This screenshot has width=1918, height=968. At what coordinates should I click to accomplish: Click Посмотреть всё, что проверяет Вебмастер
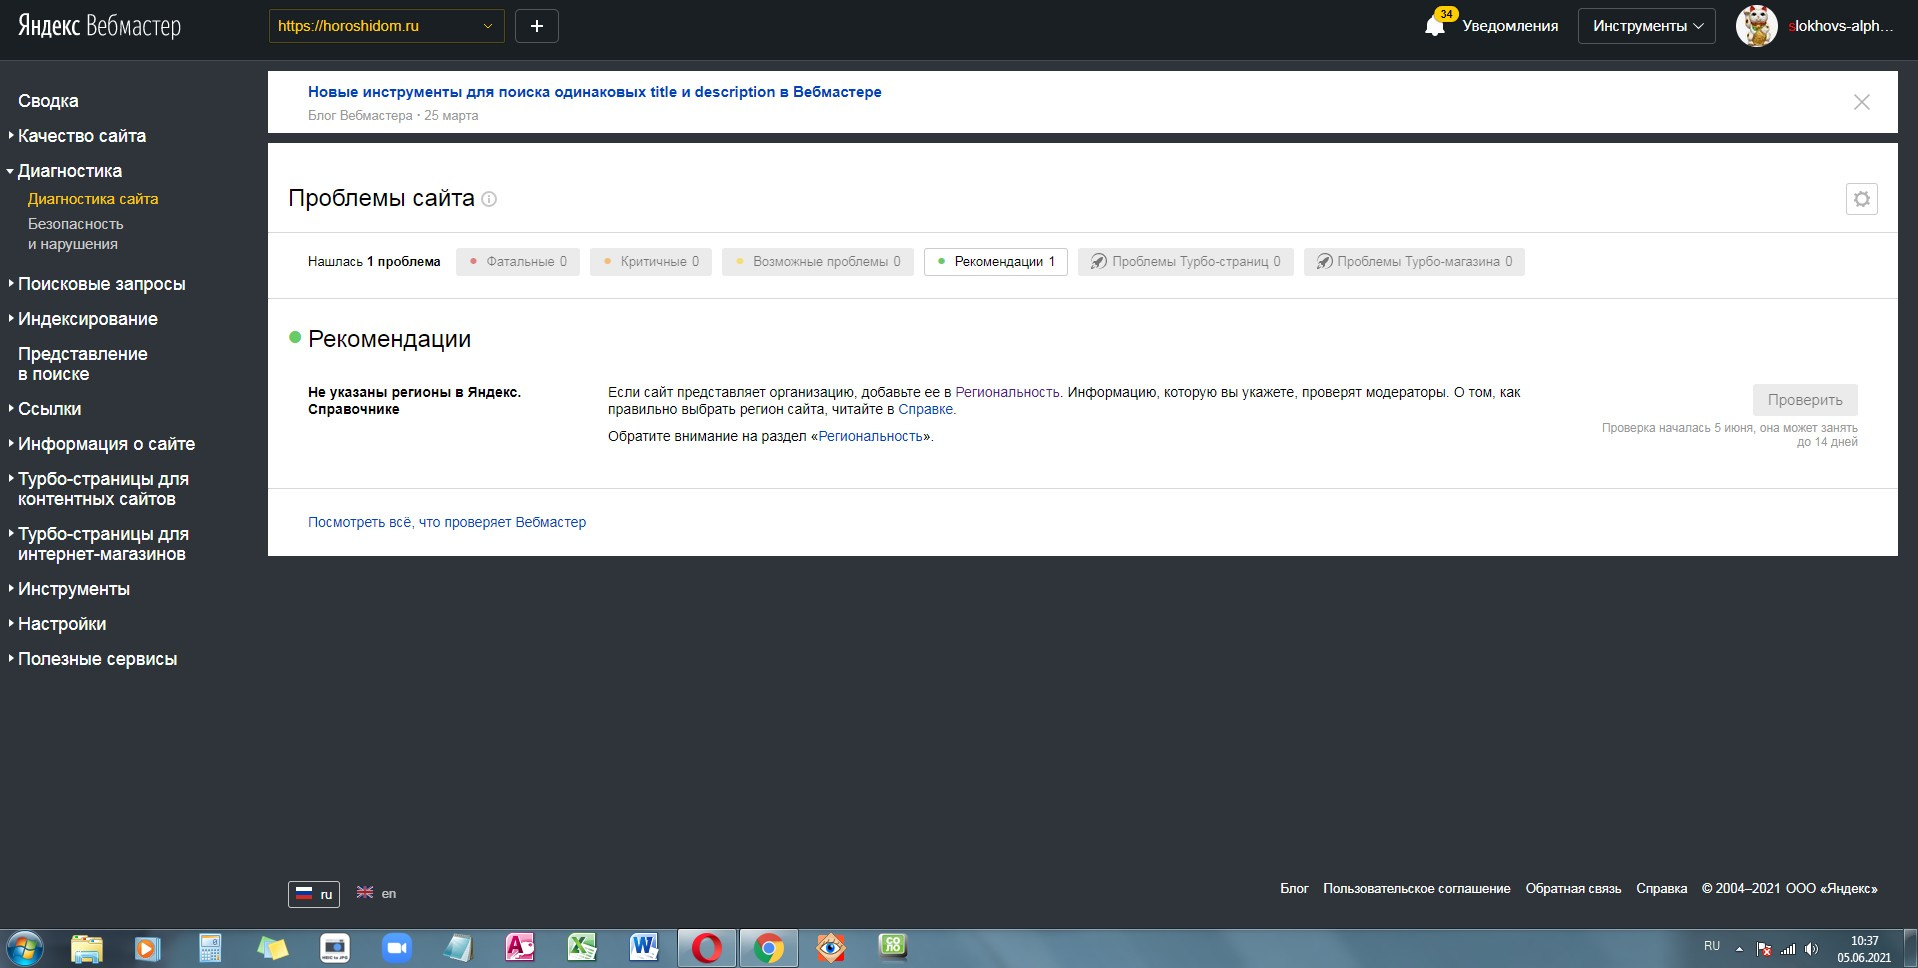pos(447,522)
